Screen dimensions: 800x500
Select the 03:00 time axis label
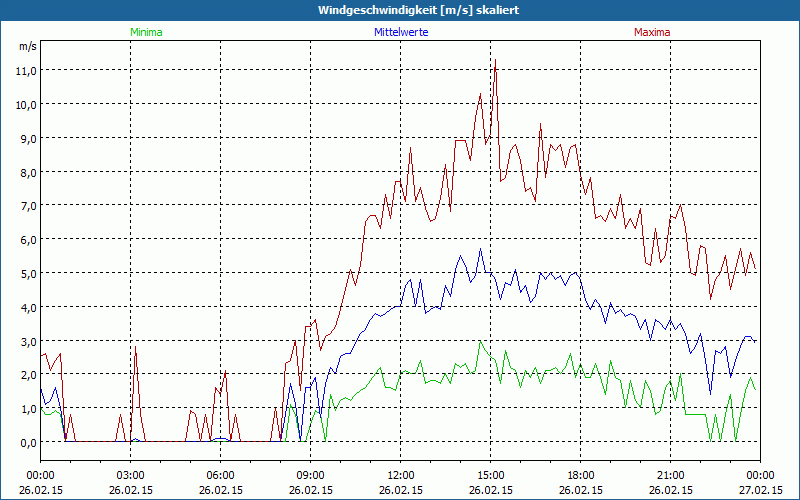click(130, 475)
